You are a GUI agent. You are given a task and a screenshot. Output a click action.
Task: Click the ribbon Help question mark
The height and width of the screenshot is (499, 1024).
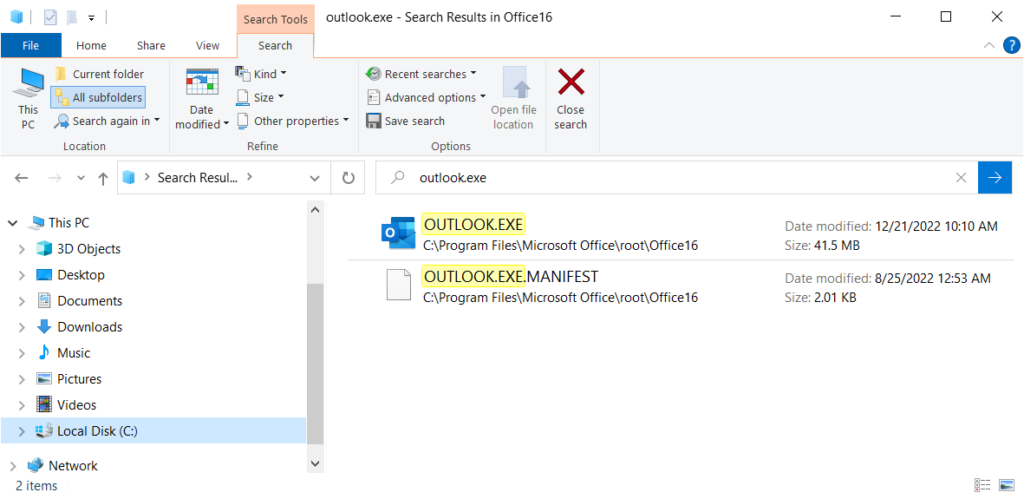coord(1011,45)
